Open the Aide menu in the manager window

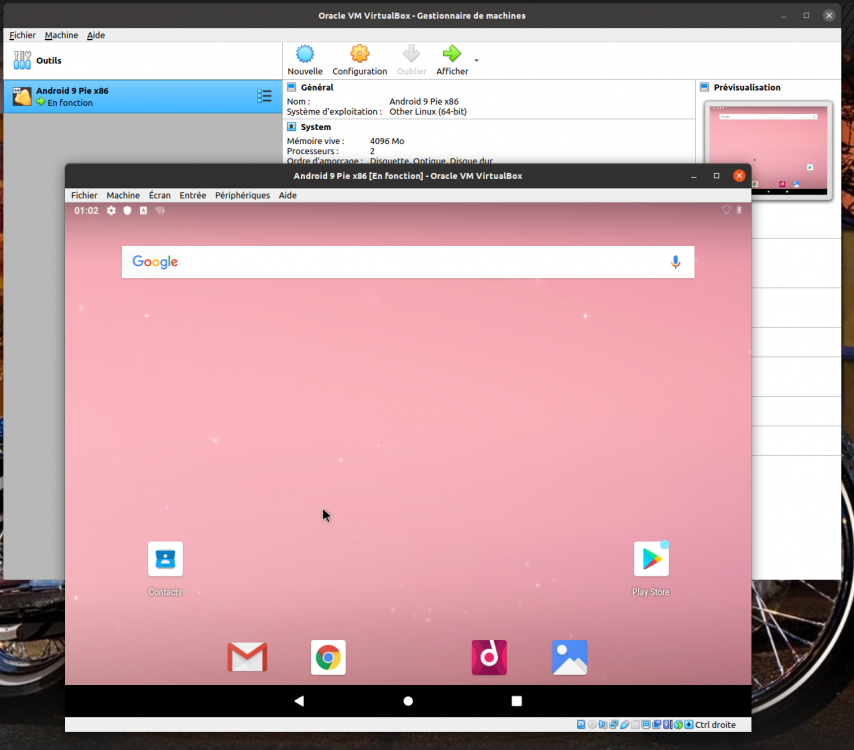(96, 35)
